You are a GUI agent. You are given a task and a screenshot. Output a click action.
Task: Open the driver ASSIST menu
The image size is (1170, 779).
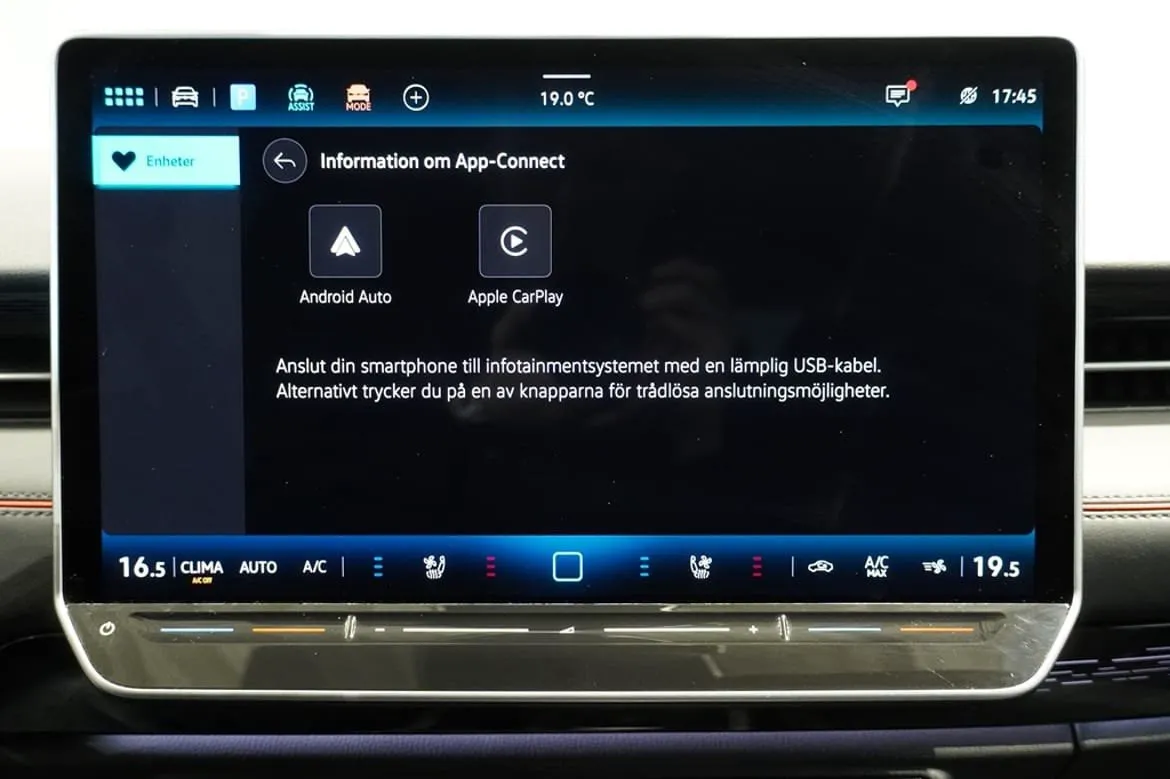coord(301,98)
